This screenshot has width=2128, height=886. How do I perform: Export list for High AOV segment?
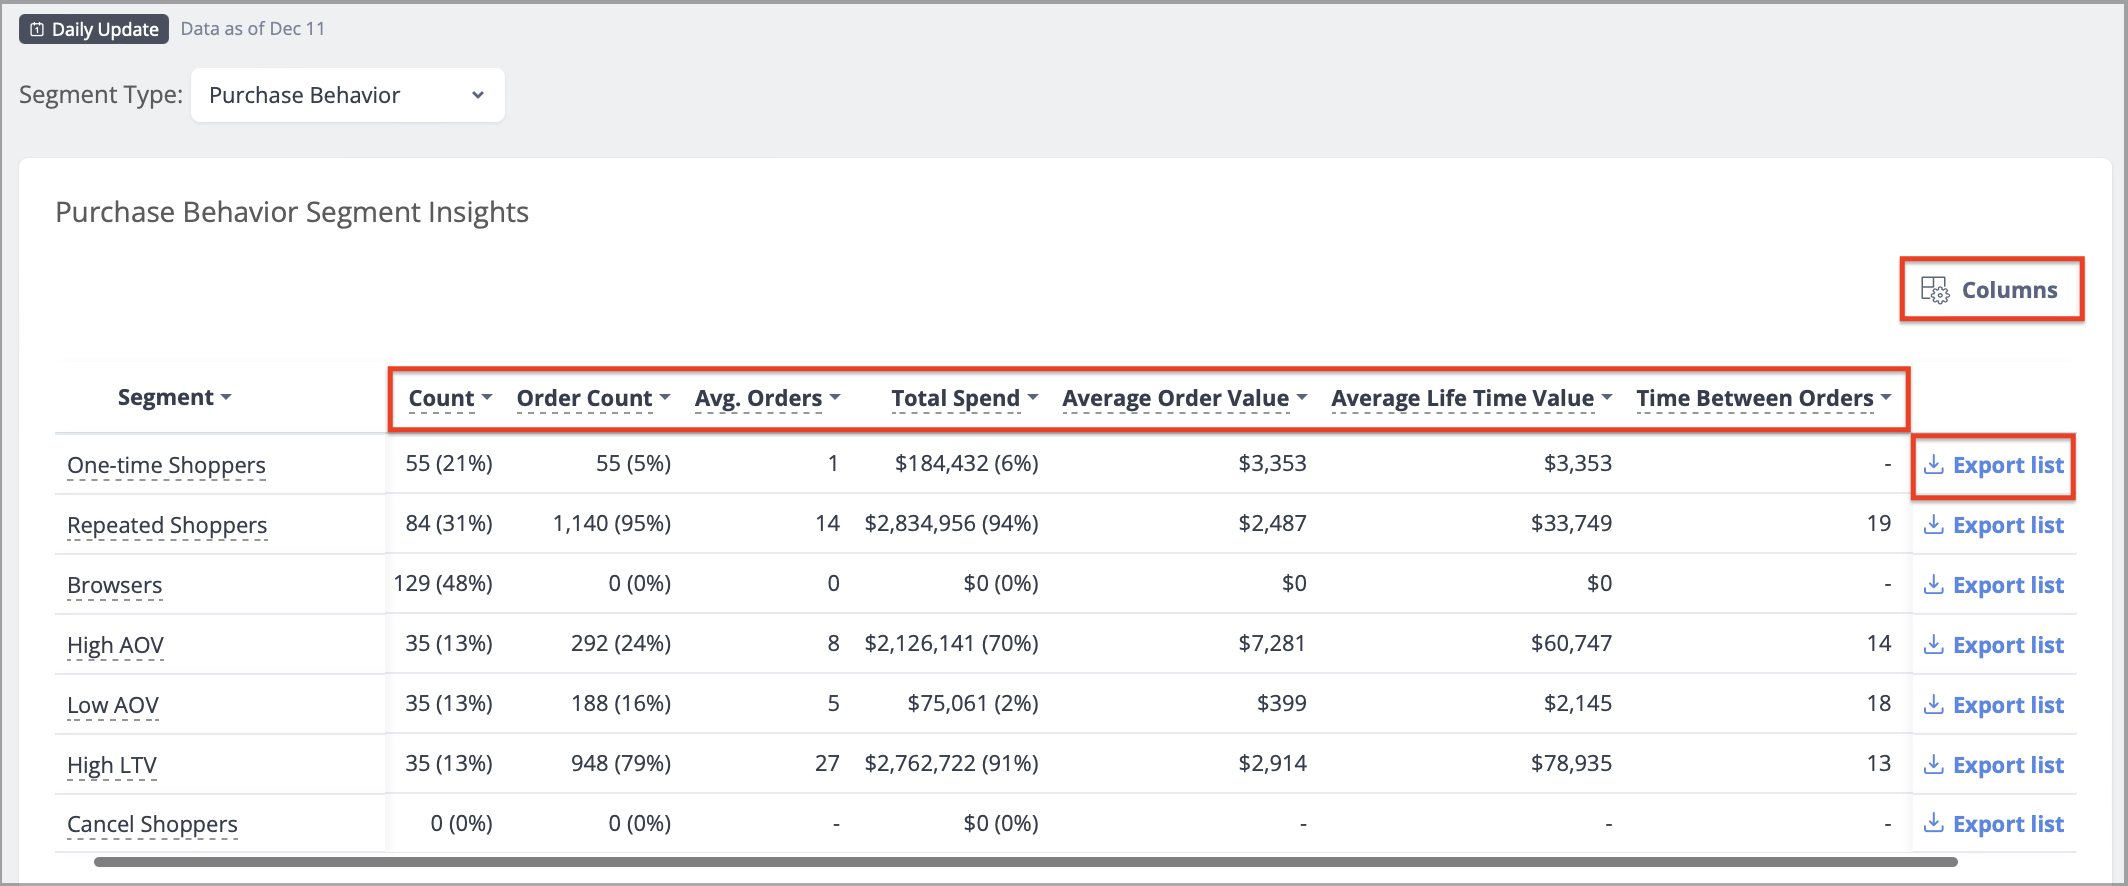pos(1993,645)
